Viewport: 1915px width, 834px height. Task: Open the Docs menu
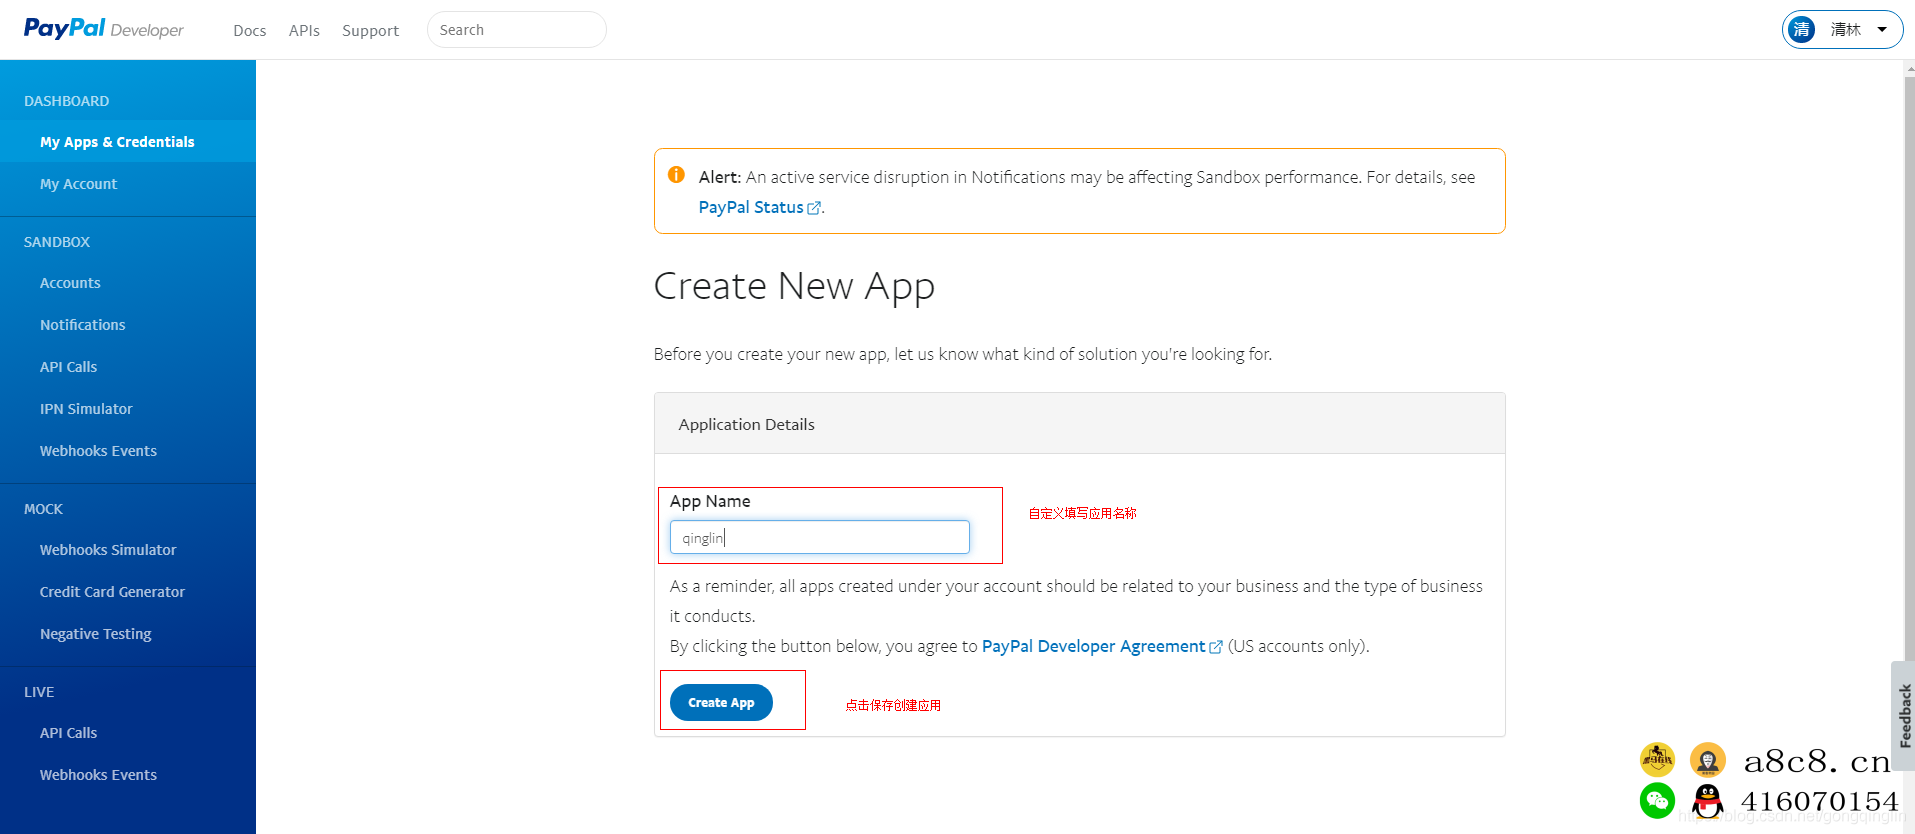249,31
